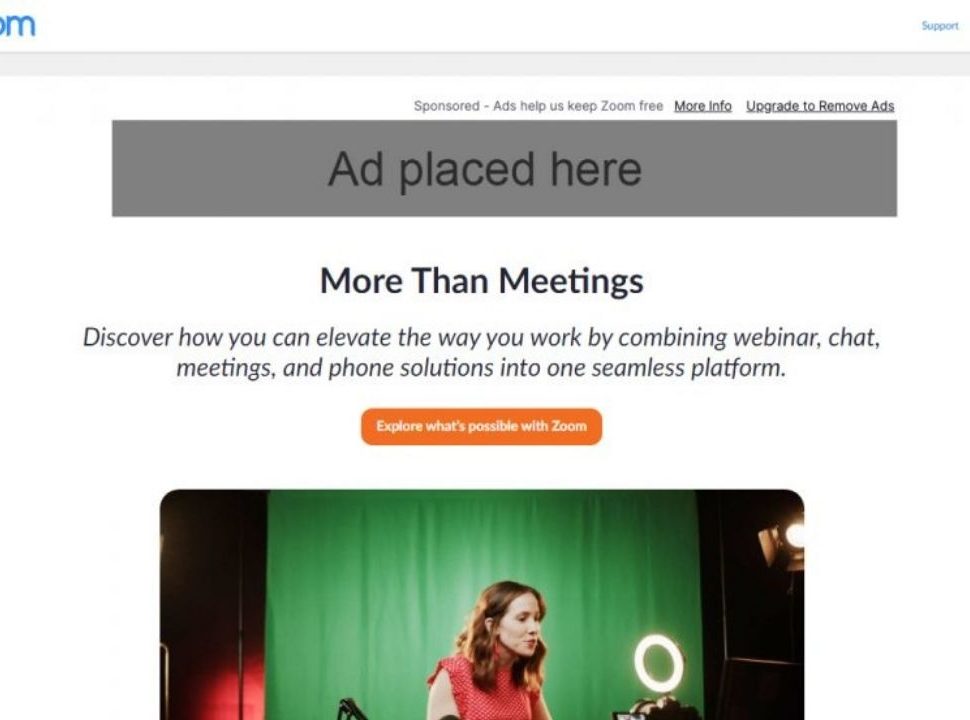The width and height of the screenshot is (970, 720).
Task: Click the 'Ad placed here' banner
Action: (x=504, y=168)
